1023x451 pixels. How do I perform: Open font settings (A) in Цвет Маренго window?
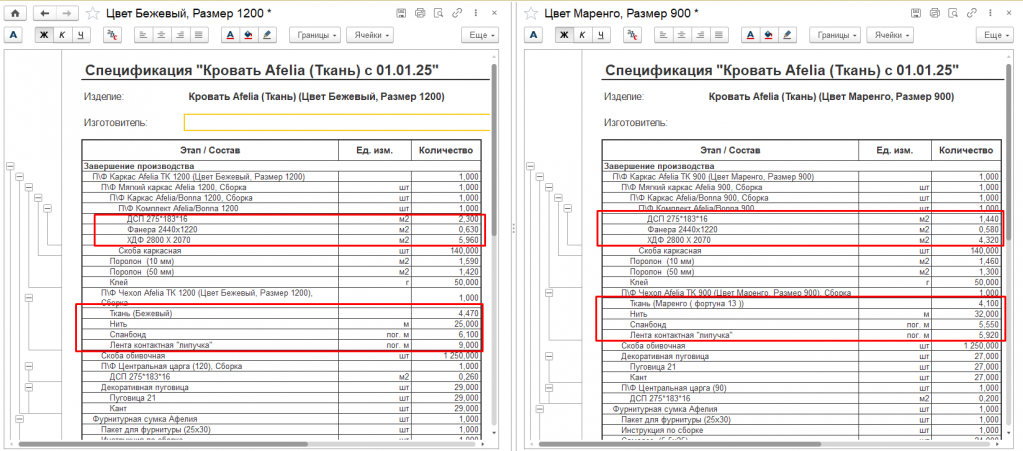[534, 35]
